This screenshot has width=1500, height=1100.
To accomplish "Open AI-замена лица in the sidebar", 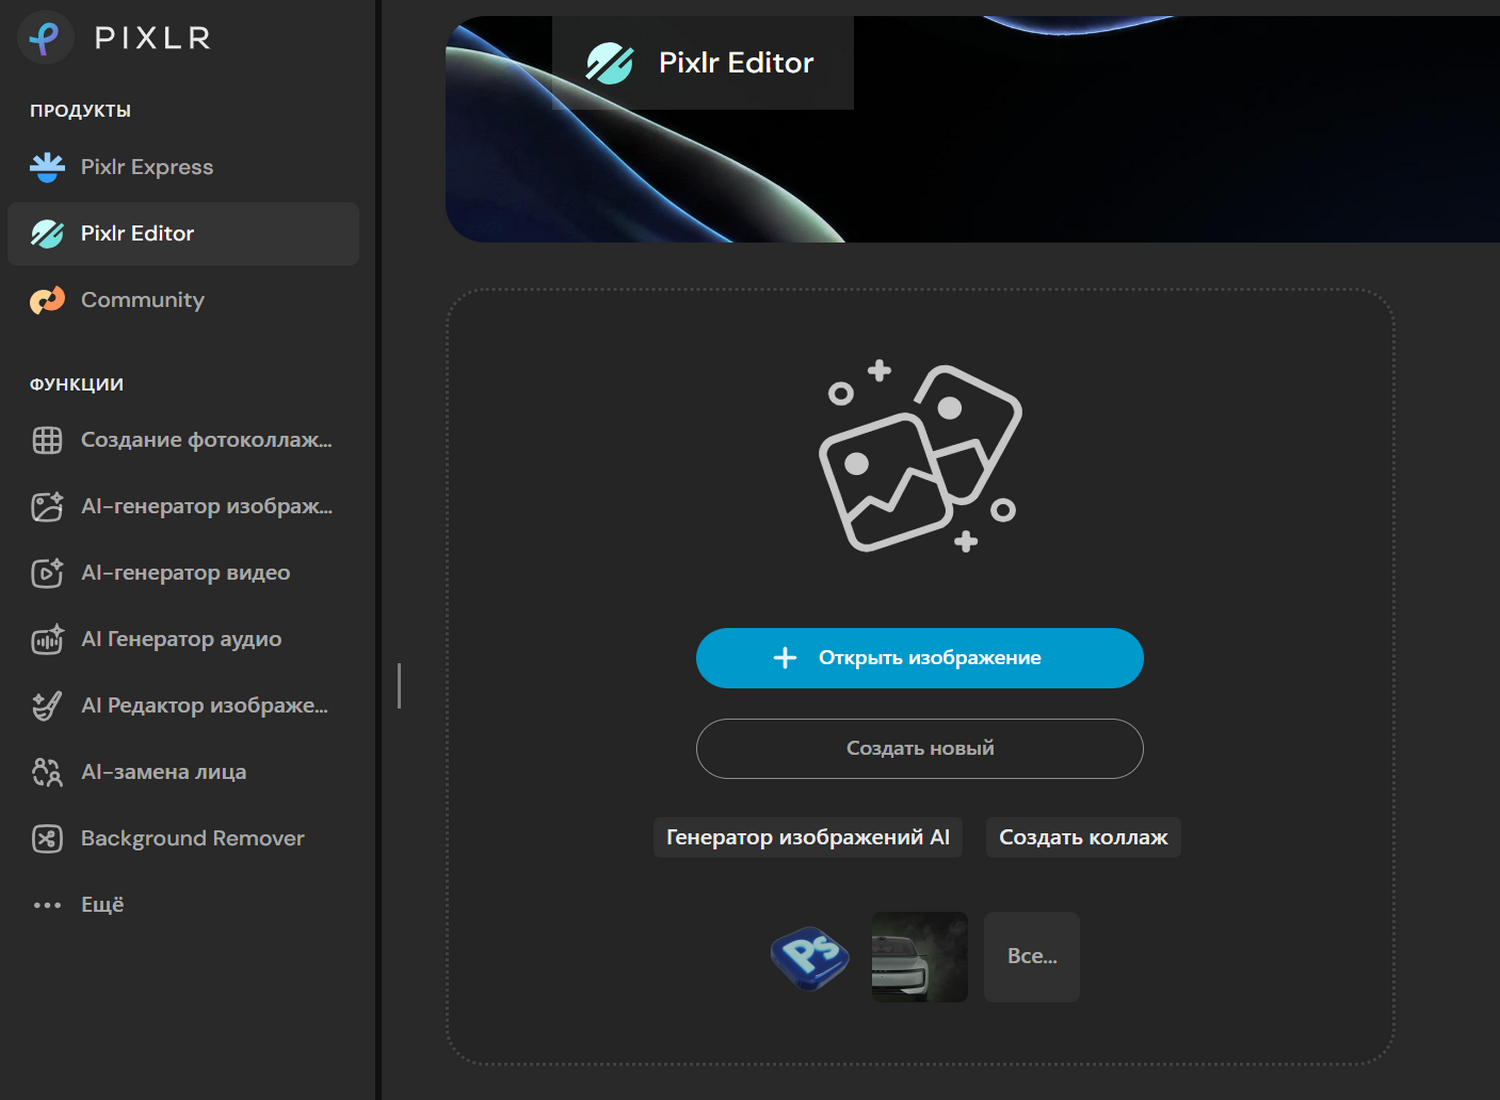I will point(183,772).
